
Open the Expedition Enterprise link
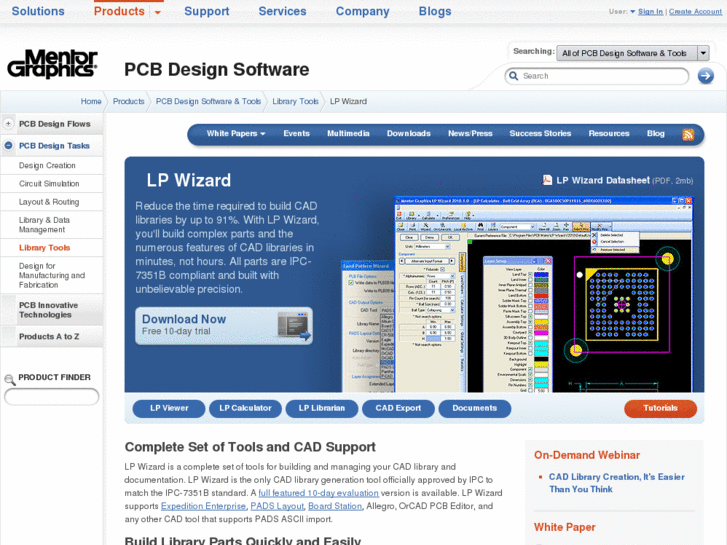[x=203, y=506]
